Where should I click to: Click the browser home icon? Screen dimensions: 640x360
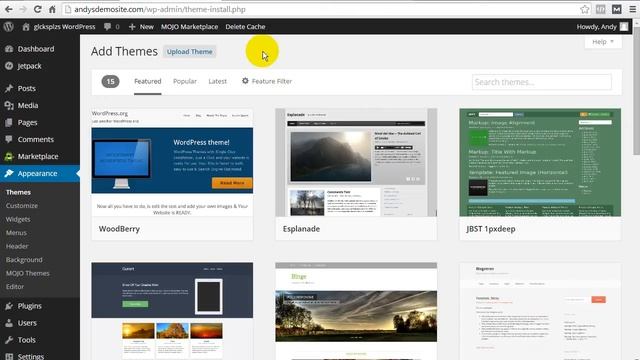pyautogui.click(x=52, y=9)
